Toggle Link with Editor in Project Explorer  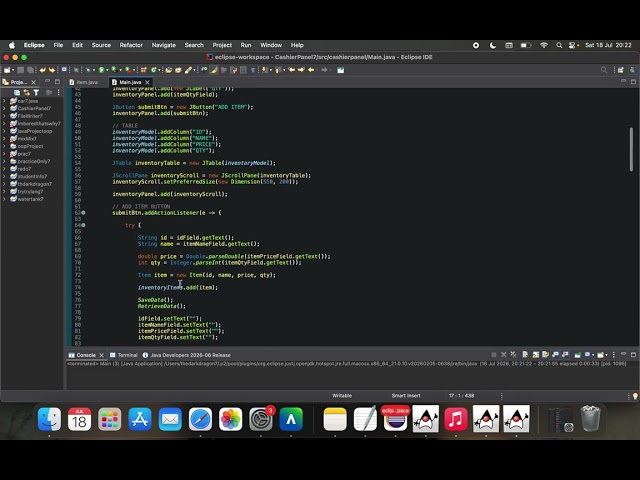coord(27,93)
